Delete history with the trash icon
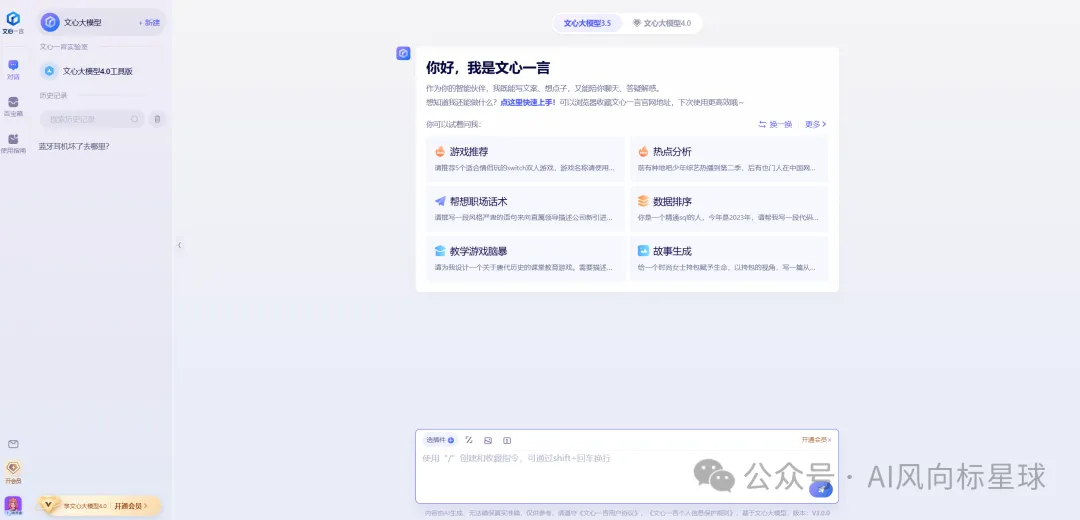 [x=157, y=119]
